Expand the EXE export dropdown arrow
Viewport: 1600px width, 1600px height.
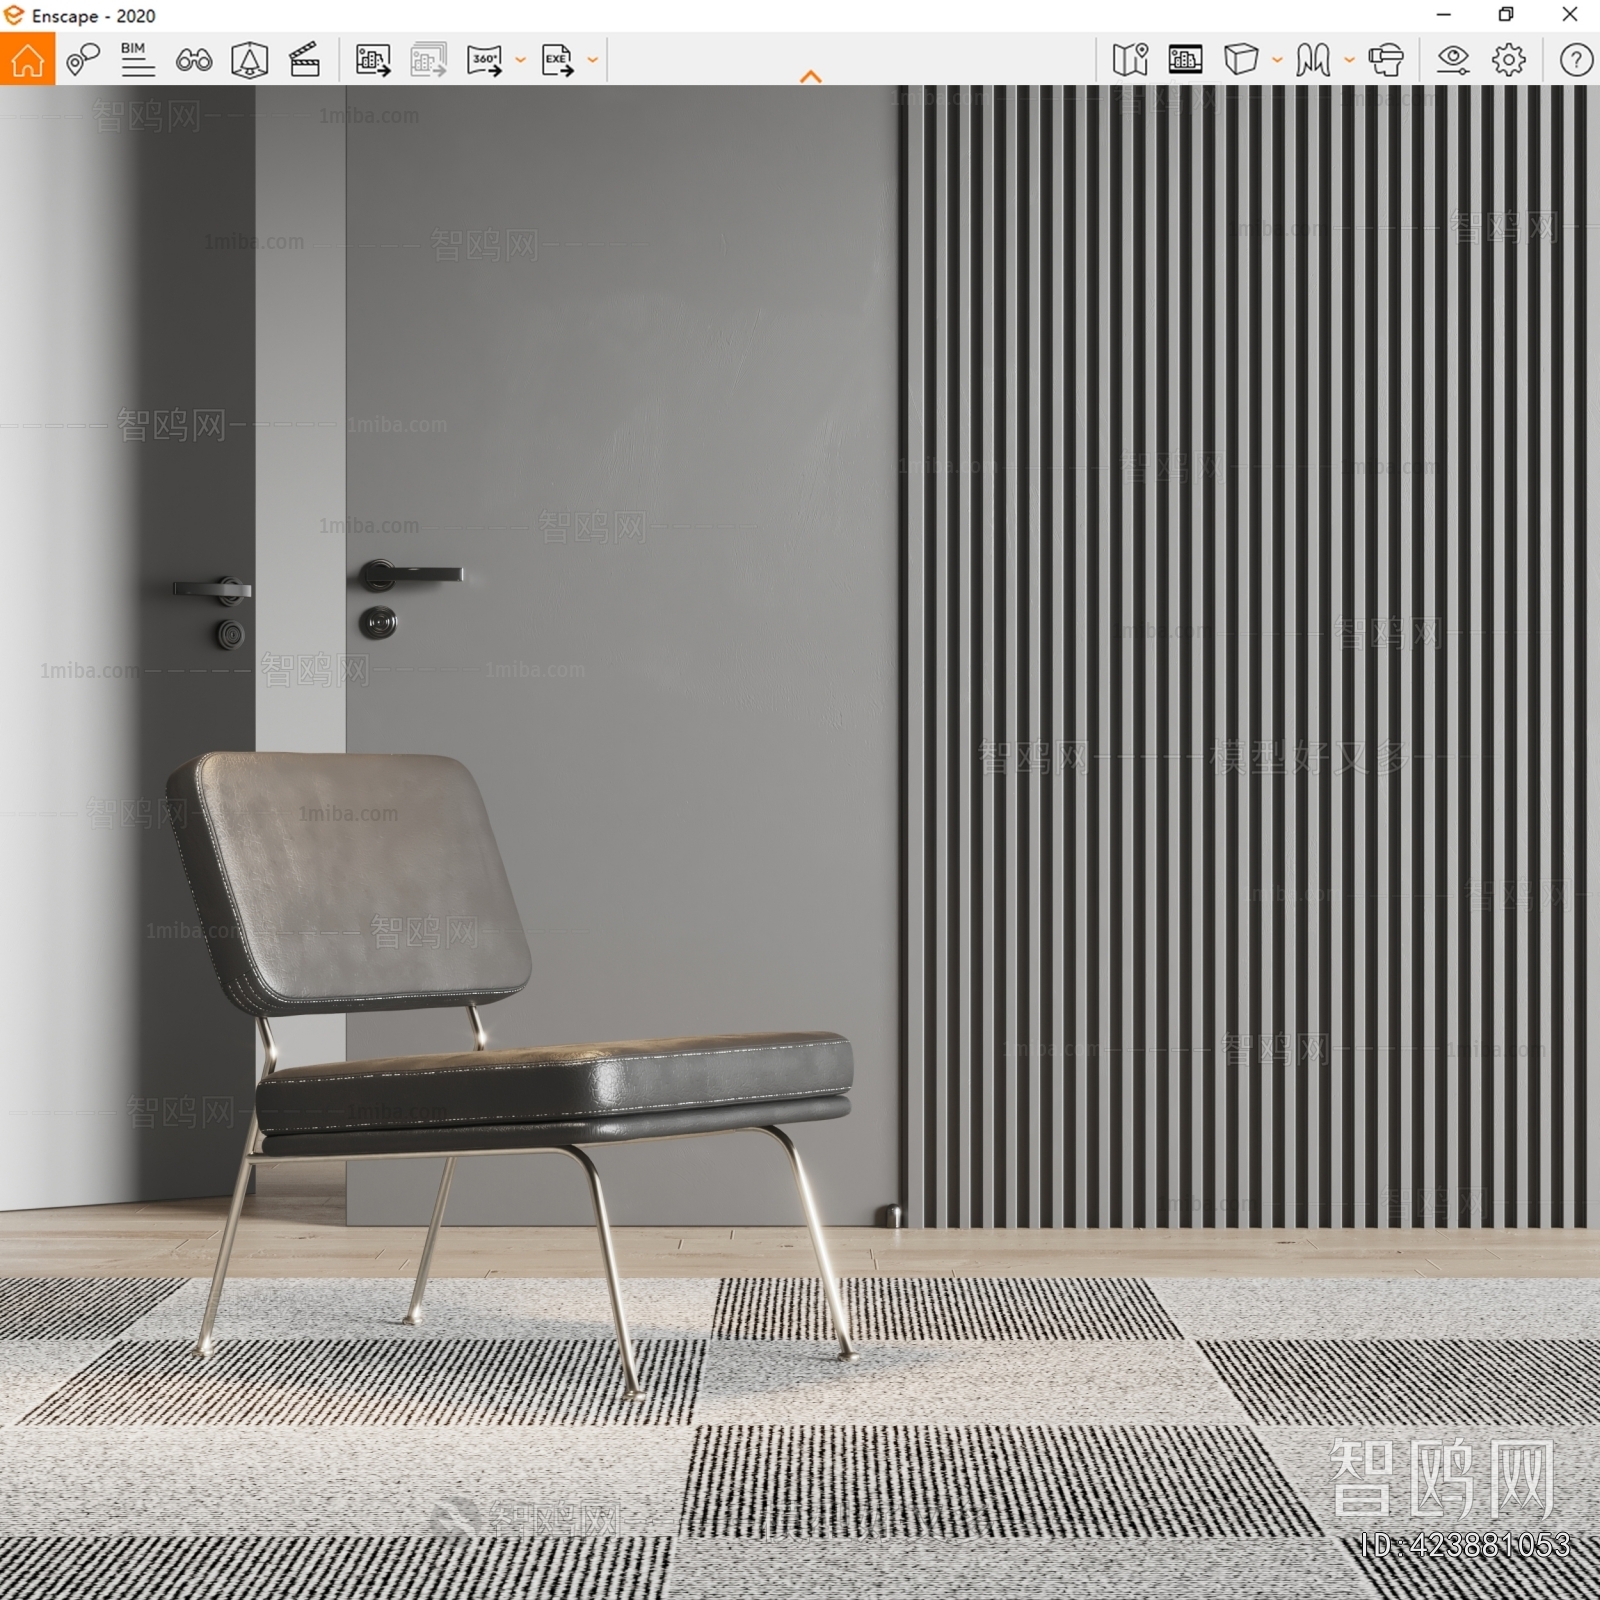pyautogui.click(x=592, y=60)
